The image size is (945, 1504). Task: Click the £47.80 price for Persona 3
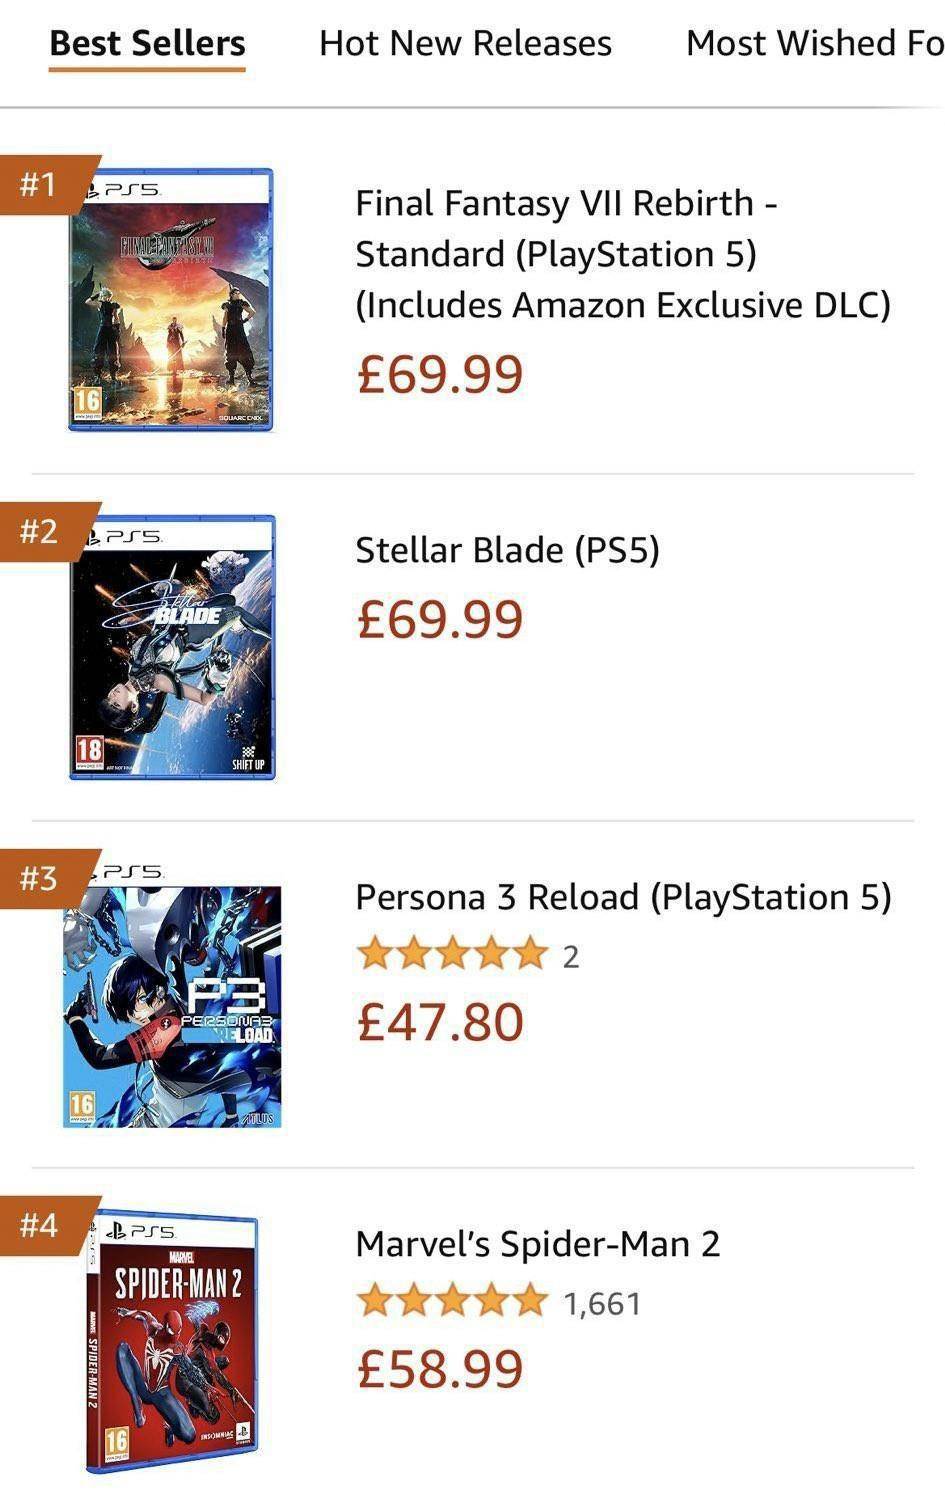pyautogui.click(x=440, y=1022)
